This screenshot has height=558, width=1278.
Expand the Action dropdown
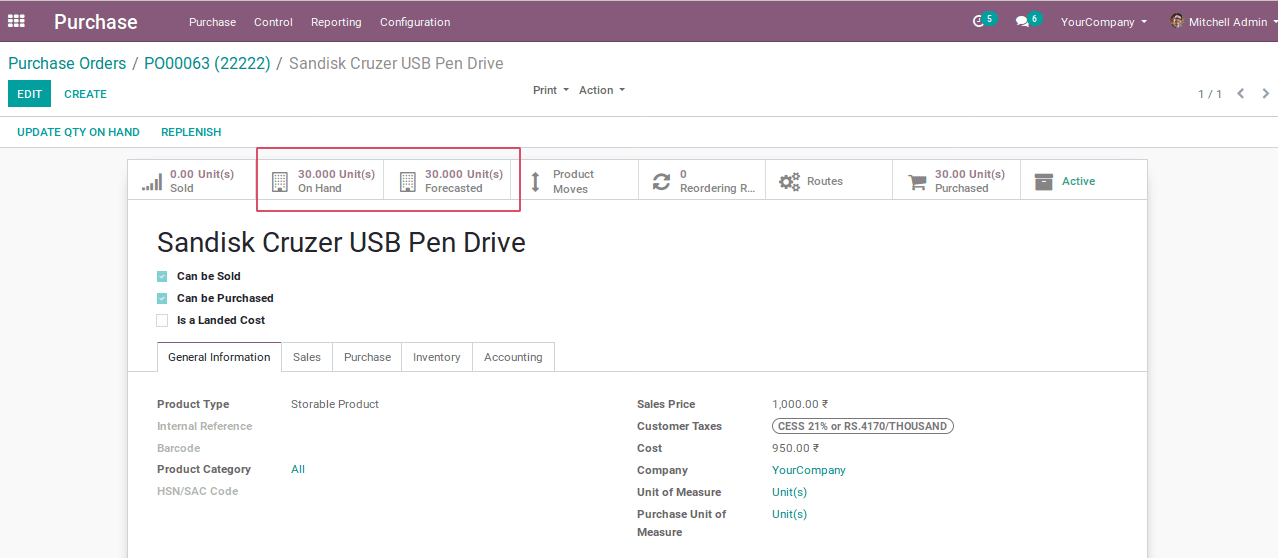tap(602, 90)
